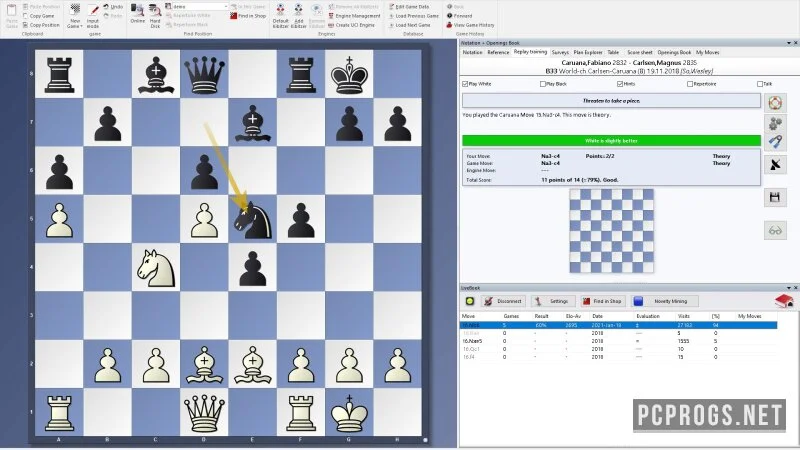This screenshot has width=800, height=450.
Task: Search position in Online database
Action: tap(137, 14)
